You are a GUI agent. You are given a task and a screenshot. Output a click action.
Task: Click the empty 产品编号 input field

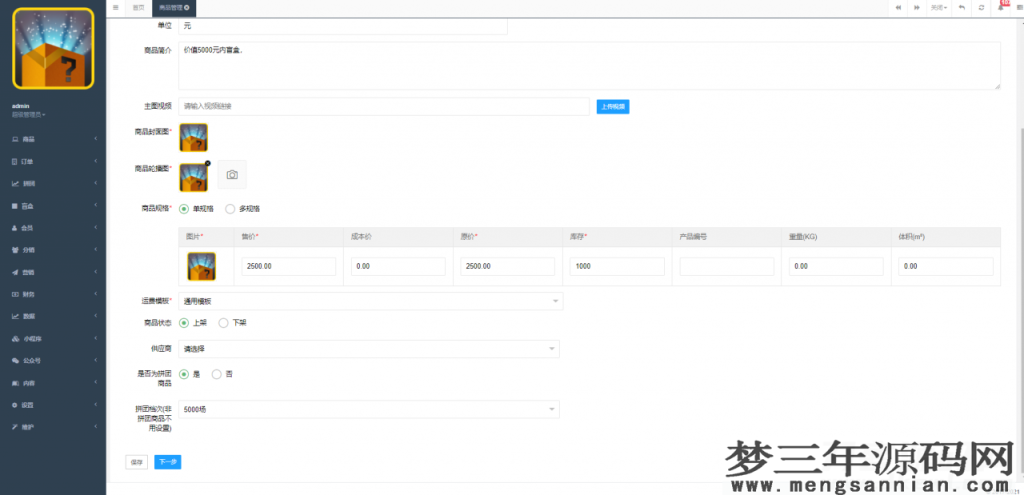(x=727, y=266)
